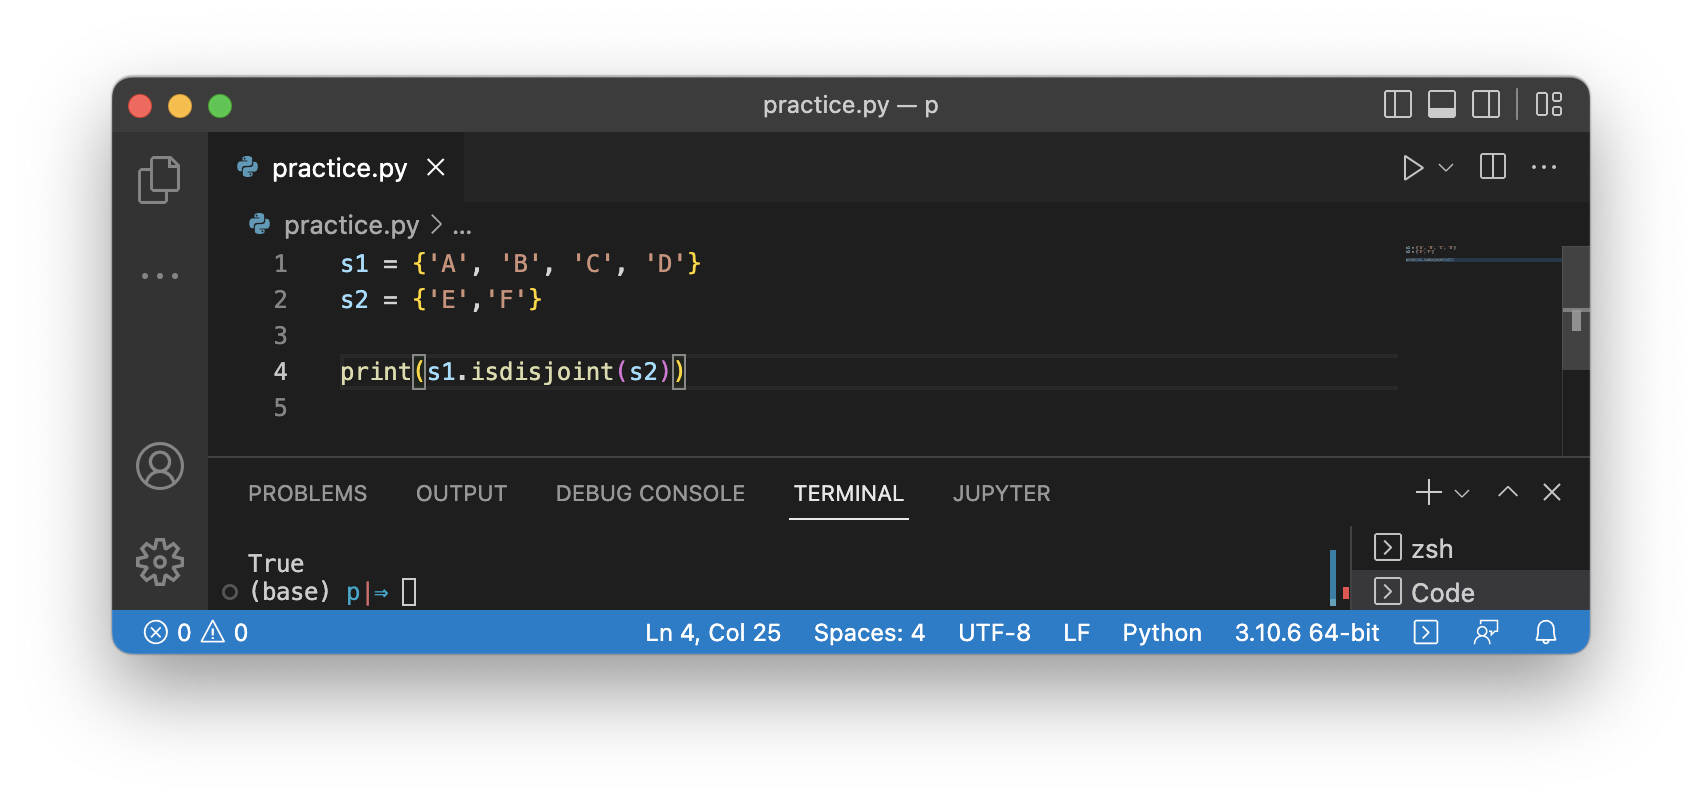Open Customize Layout icon in title bar

click(1548, 104)
